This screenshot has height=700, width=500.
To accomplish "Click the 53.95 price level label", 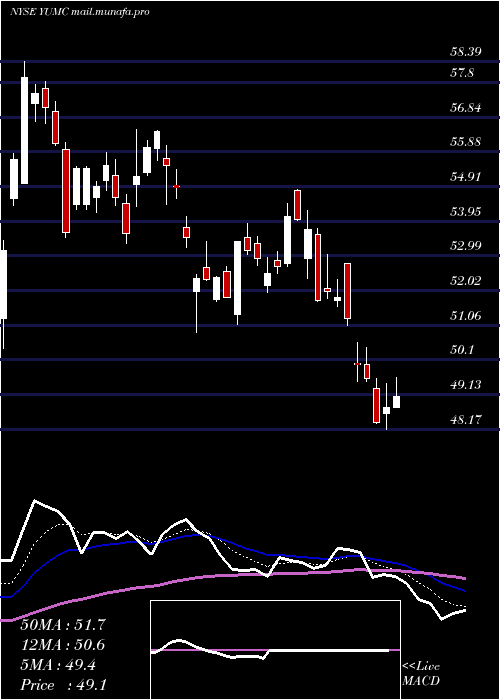I will (x=466, y=211).
